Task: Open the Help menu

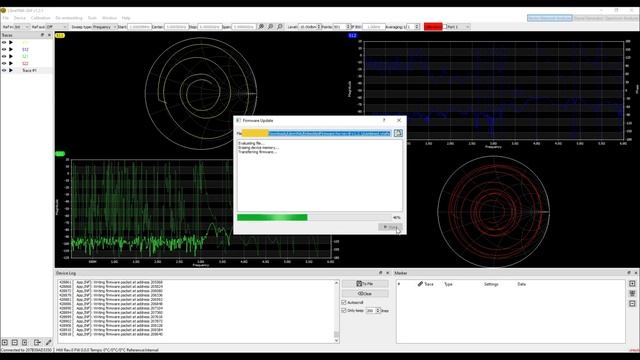Action: tap(126, 18)
